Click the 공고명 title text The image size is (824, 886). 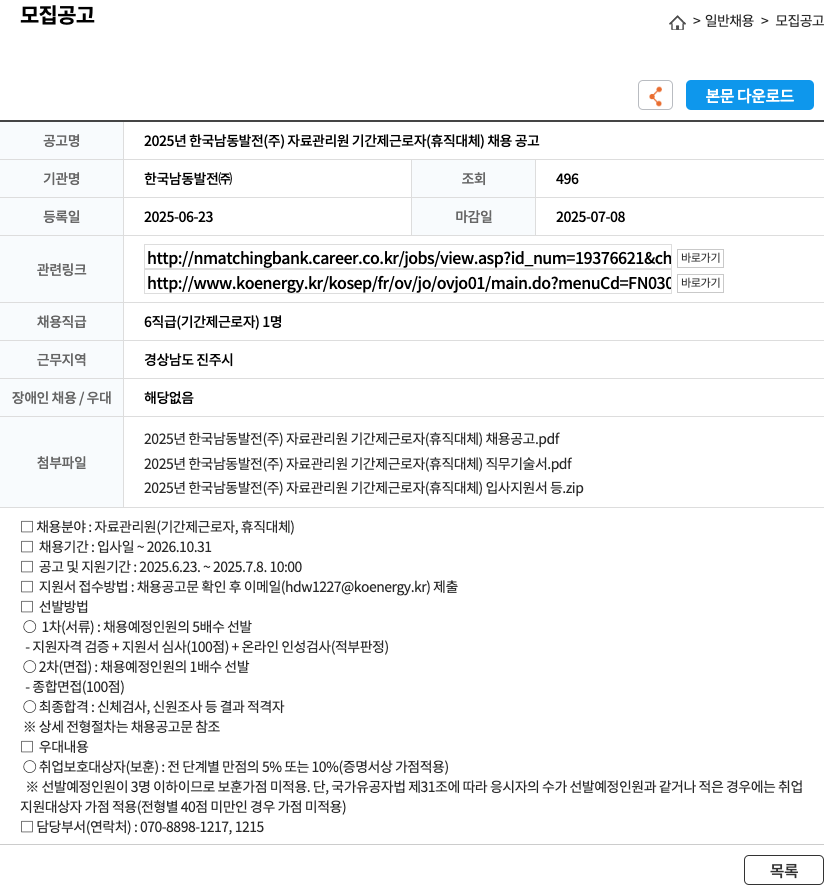(341, 141)
